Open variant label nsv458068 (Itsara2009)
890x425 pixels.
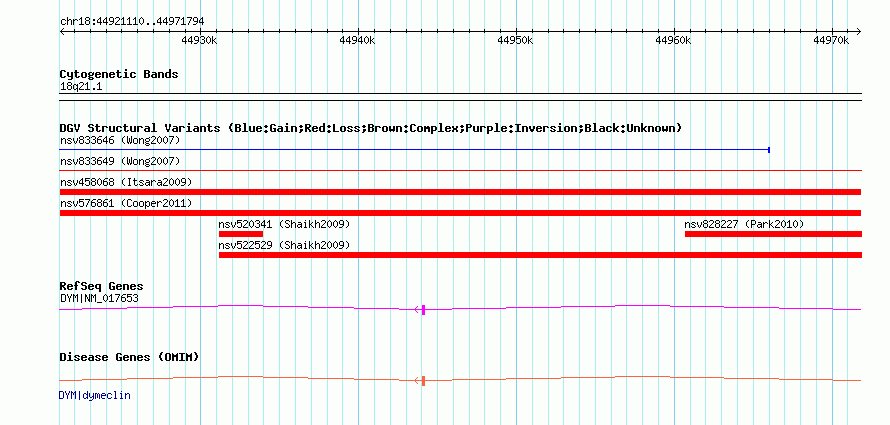pyautogui.click(x=126, y=183)
